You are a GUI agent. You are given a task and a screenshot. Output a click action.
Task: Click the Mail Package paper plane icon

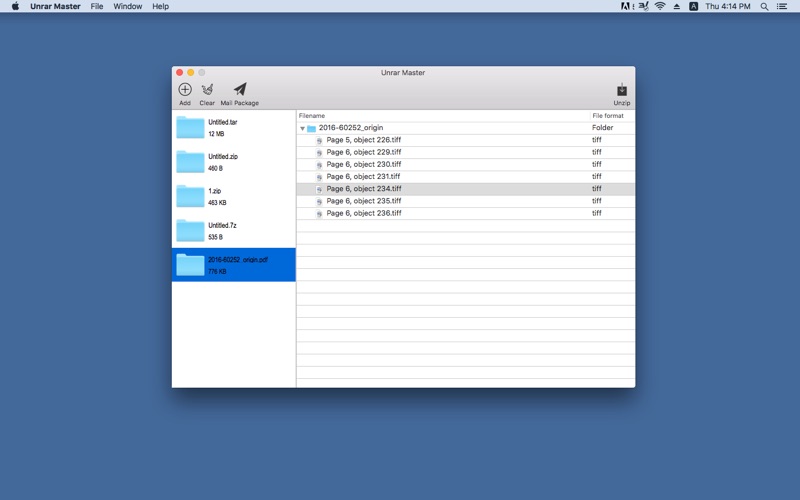(x=240, y=89)
